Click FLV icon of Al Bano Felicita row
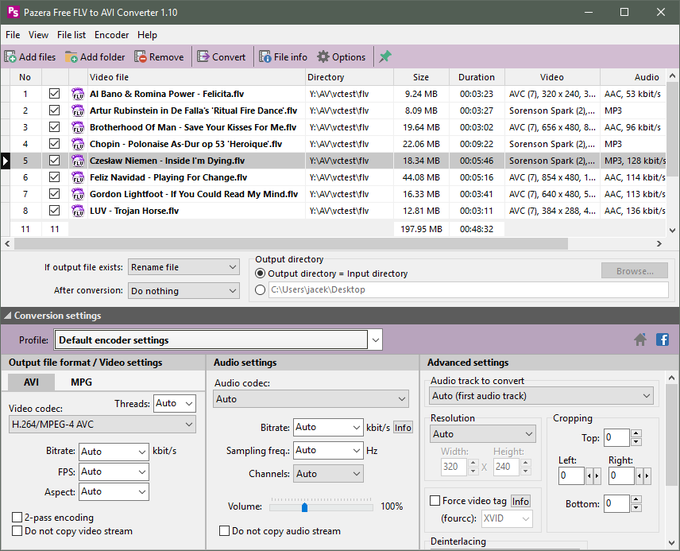 [78, 94]
